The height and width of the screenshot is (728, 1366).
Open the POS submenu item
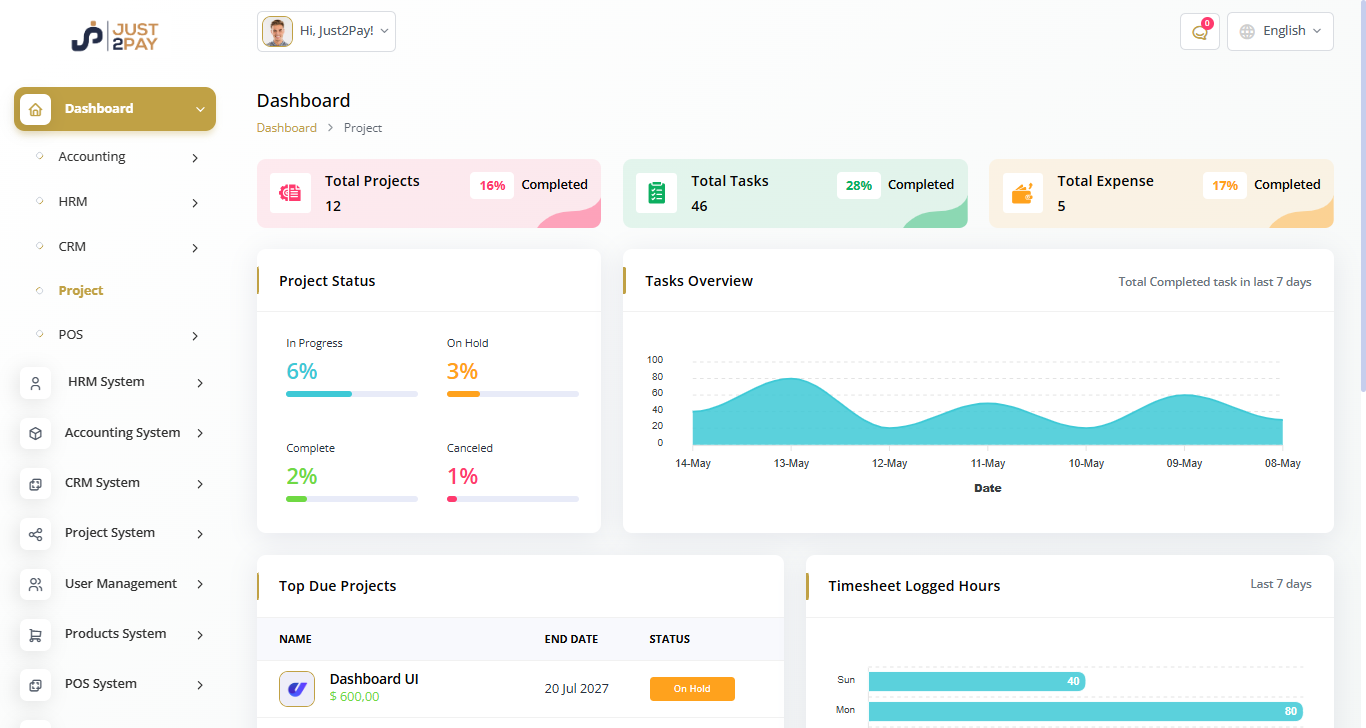71,335
